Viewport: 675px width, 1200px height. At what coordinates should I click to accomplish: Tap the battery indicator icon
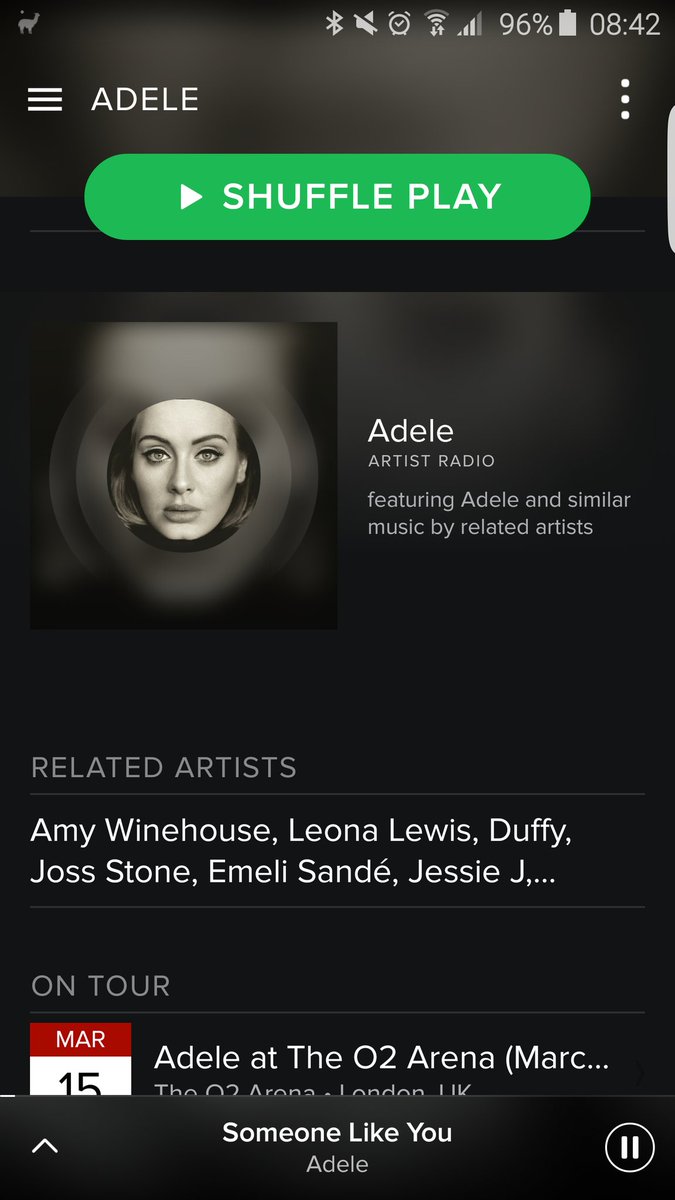[x=568, y=24]
